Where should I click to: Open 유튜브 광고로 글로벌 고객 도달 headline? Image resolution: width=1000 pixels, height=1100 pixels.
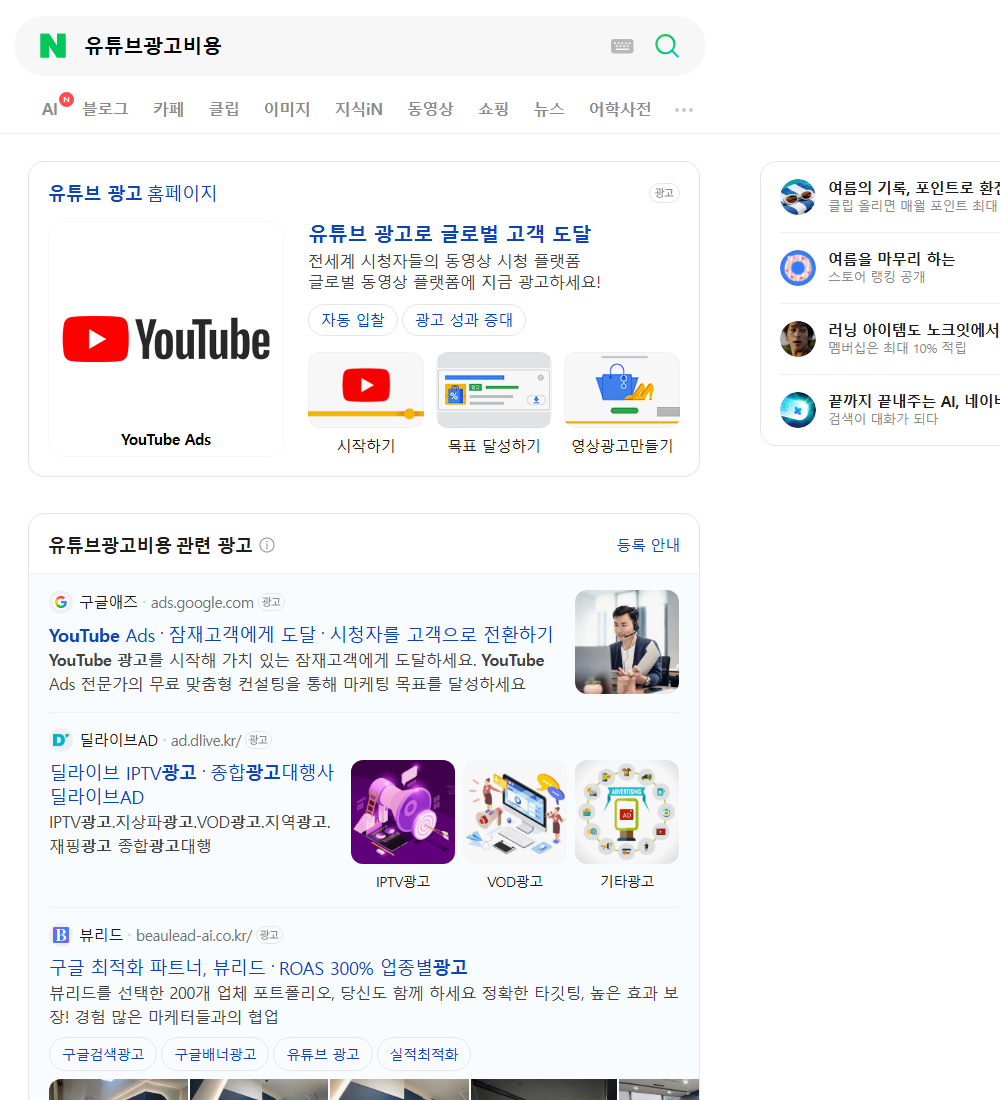[450, 233]
